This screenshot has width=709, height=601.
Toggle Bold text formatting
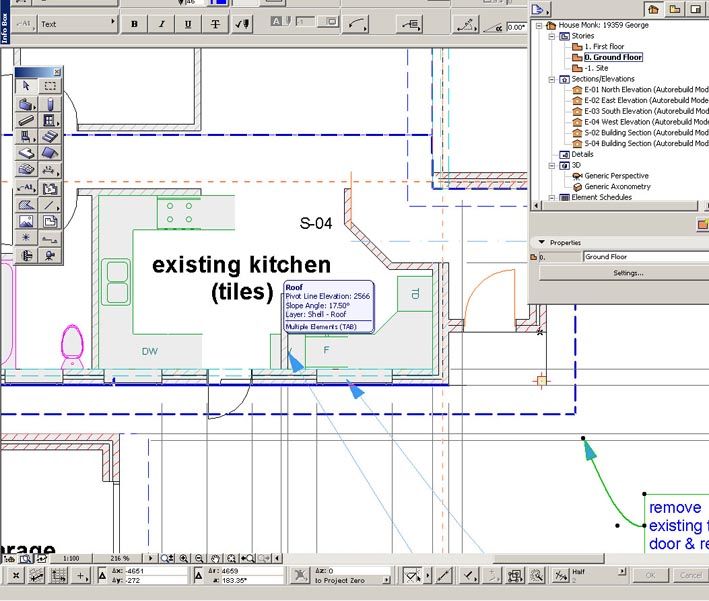(x=134, y=24)
